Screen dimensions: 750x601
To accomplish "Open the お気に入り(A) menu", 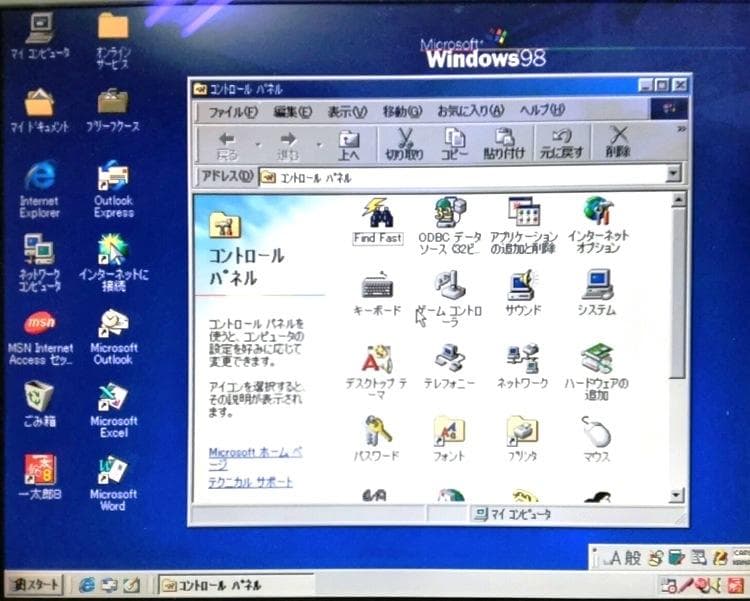I will (471, 111).
